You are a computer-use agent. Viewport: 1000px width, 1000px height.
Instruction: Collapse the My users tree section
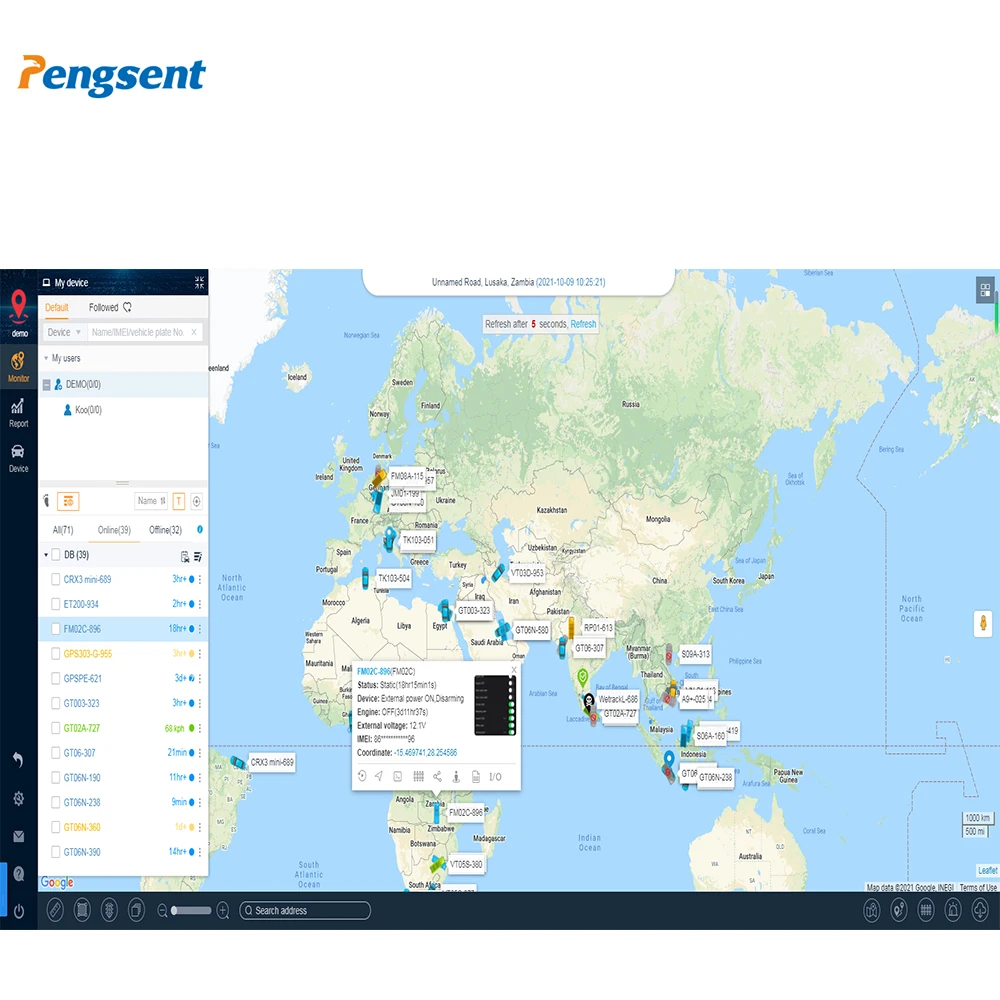pos(48,357)
